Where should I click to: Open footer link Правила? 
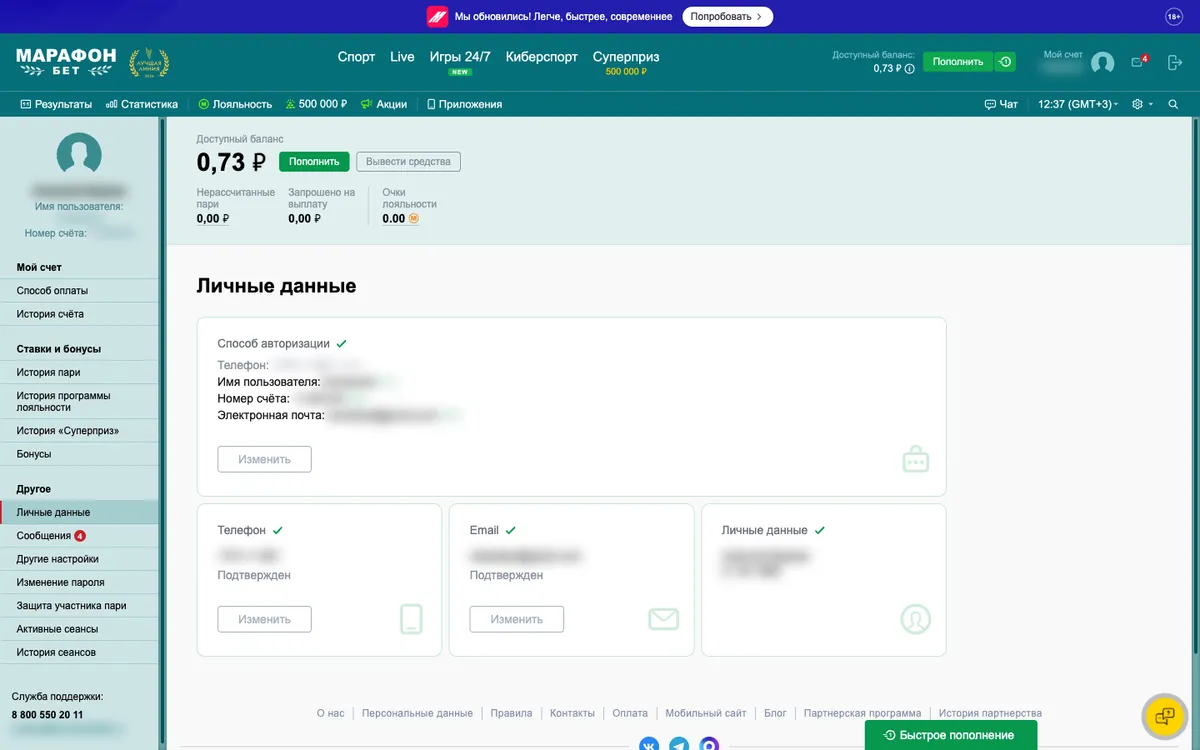(511, 713)
